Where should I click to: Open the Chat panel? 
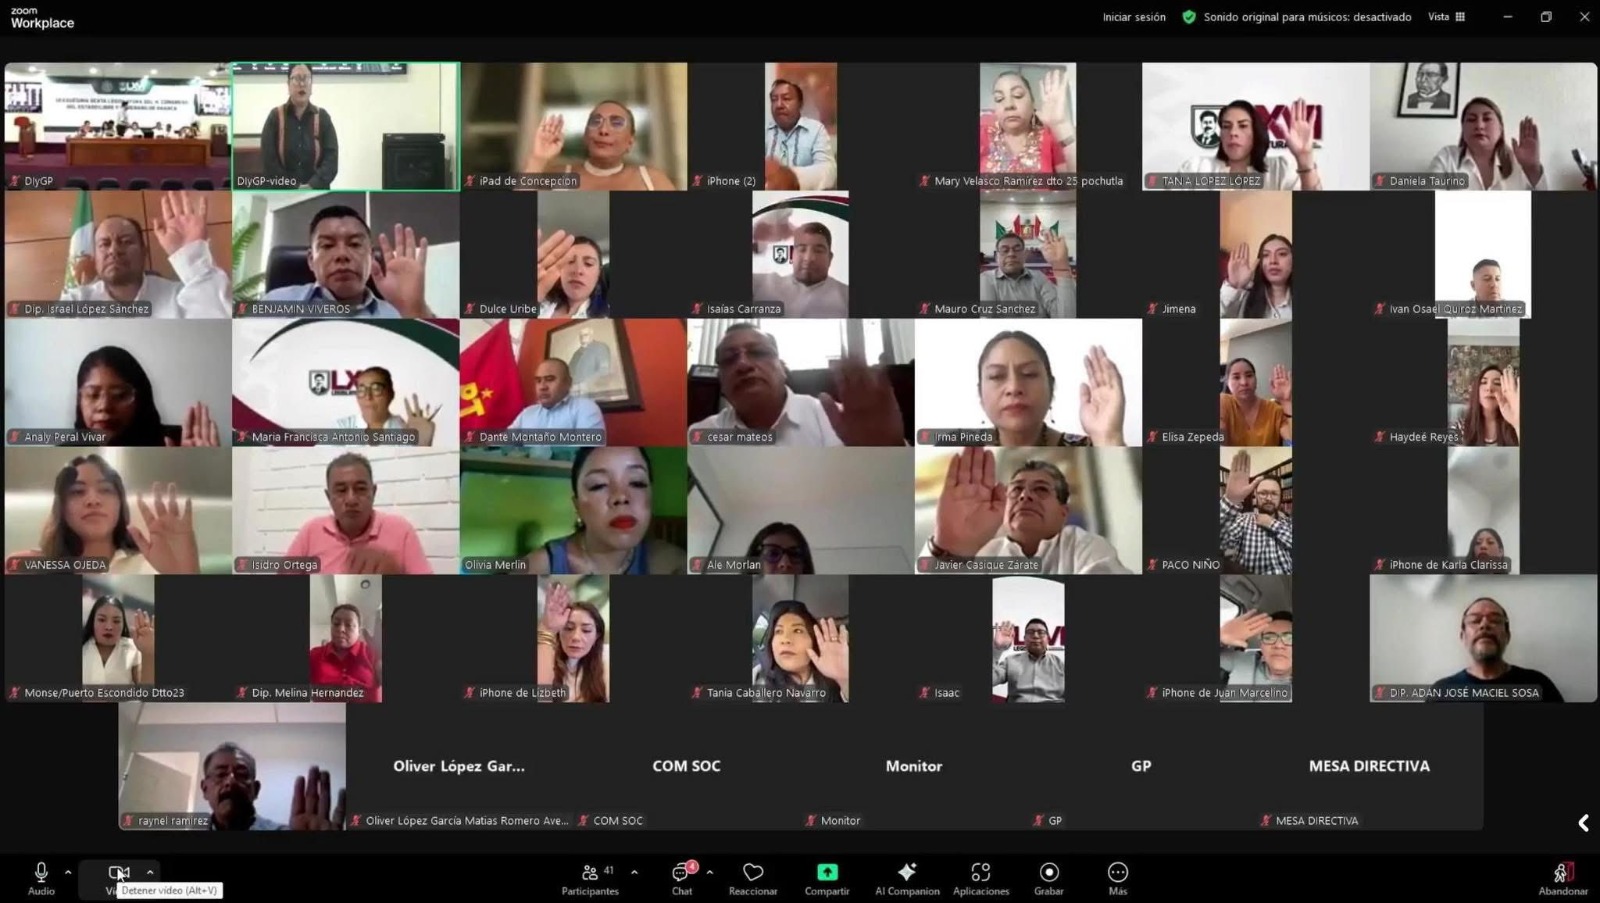[682, 877]
